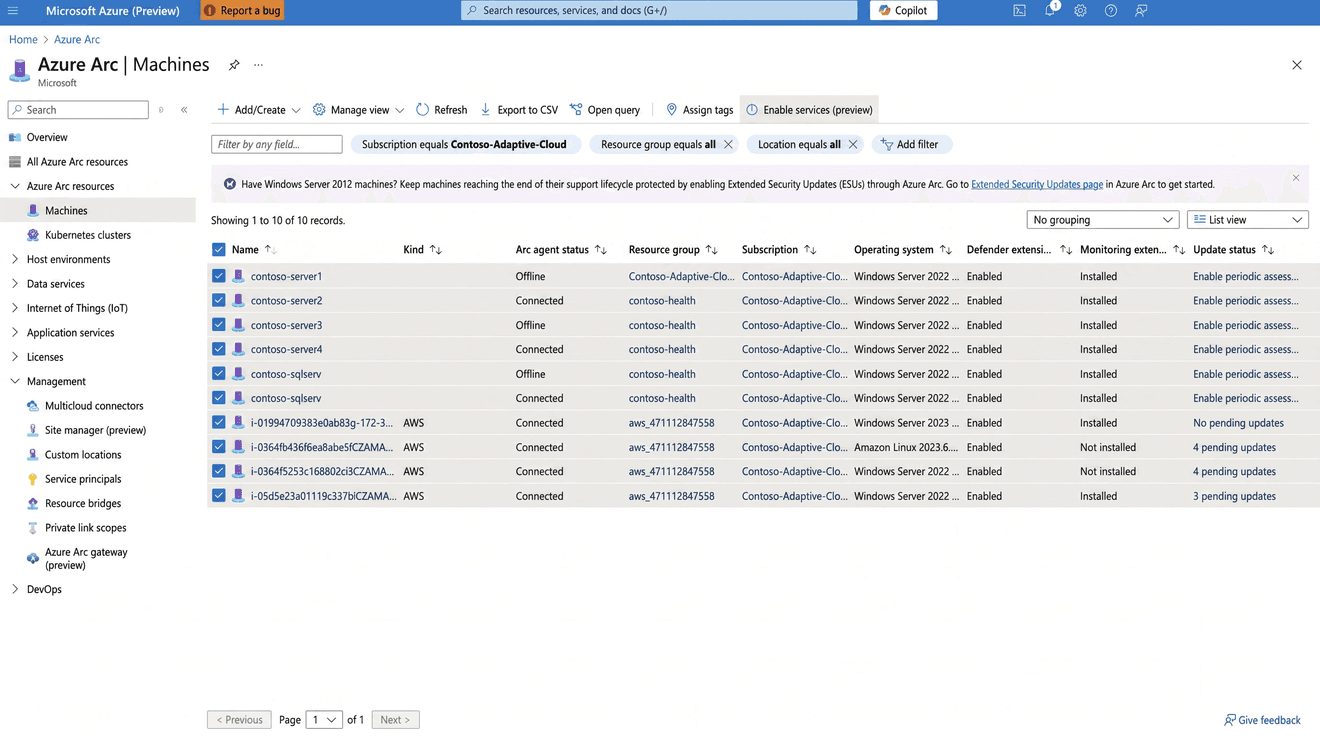This screenshot has height=737, width=1320.
Task: Open the page number dropdown
Action: [324, 720]
